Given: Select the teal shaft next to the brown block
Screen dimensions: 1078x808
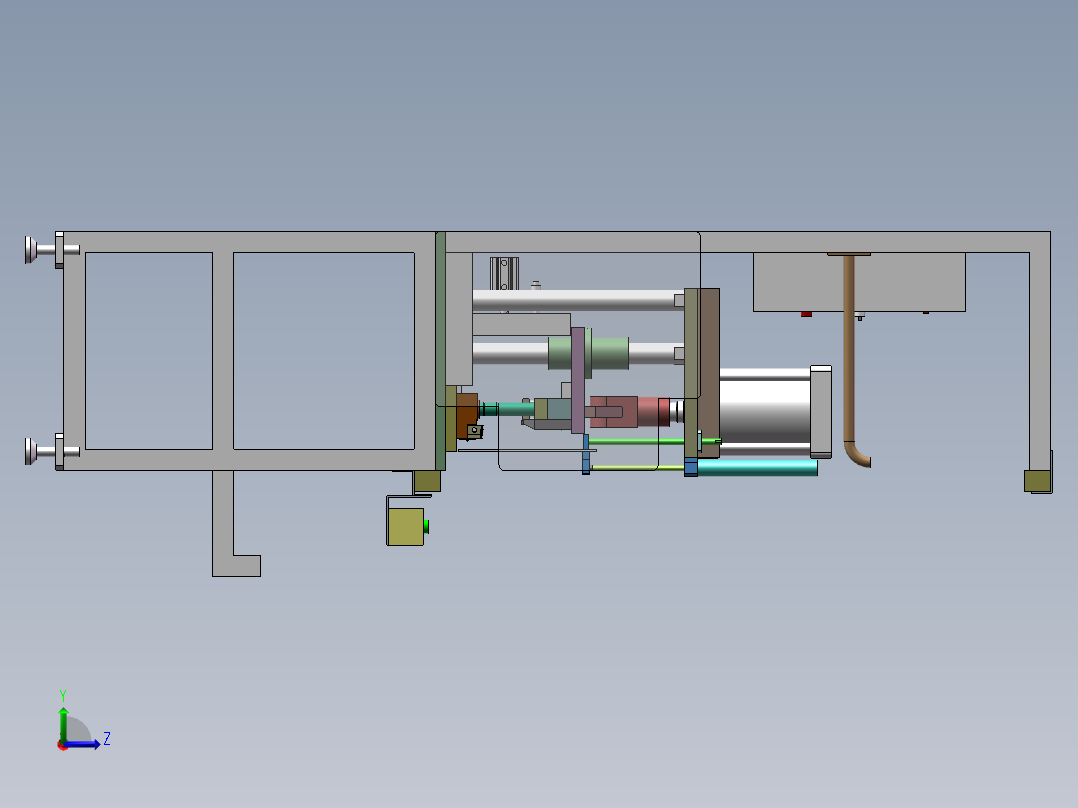Looking at the screenshot, I should pos(507,409).
